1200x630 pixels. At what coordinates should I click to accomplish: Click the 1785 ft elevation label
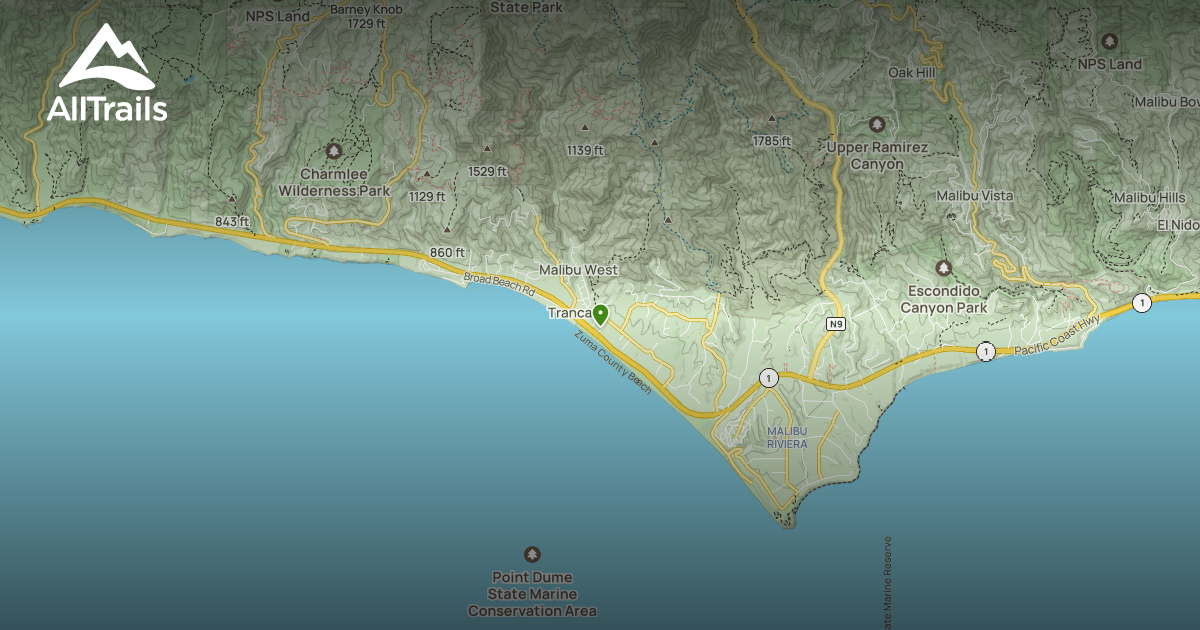(772, 141)
